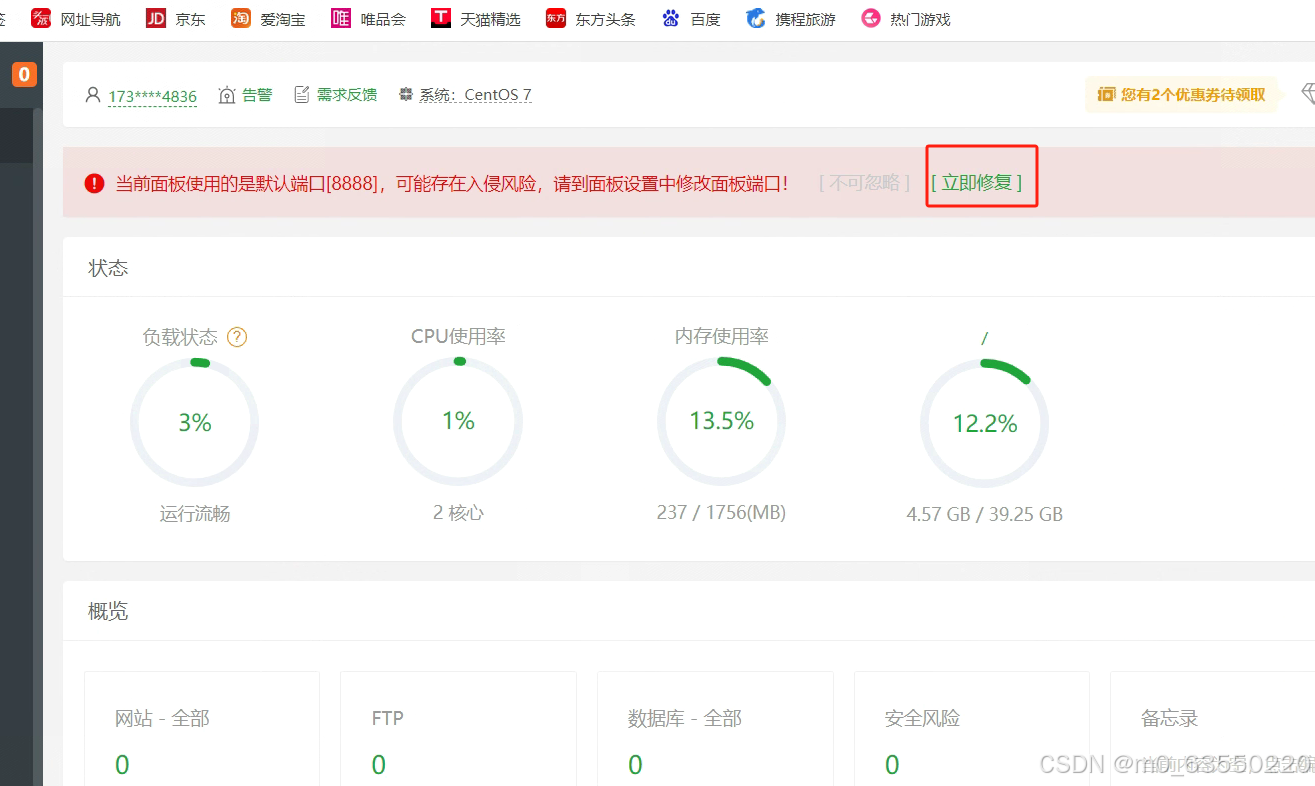Screen dimensions: 1315x786
Task: Click the 173****4836 account link
Action: coord(152,96)
